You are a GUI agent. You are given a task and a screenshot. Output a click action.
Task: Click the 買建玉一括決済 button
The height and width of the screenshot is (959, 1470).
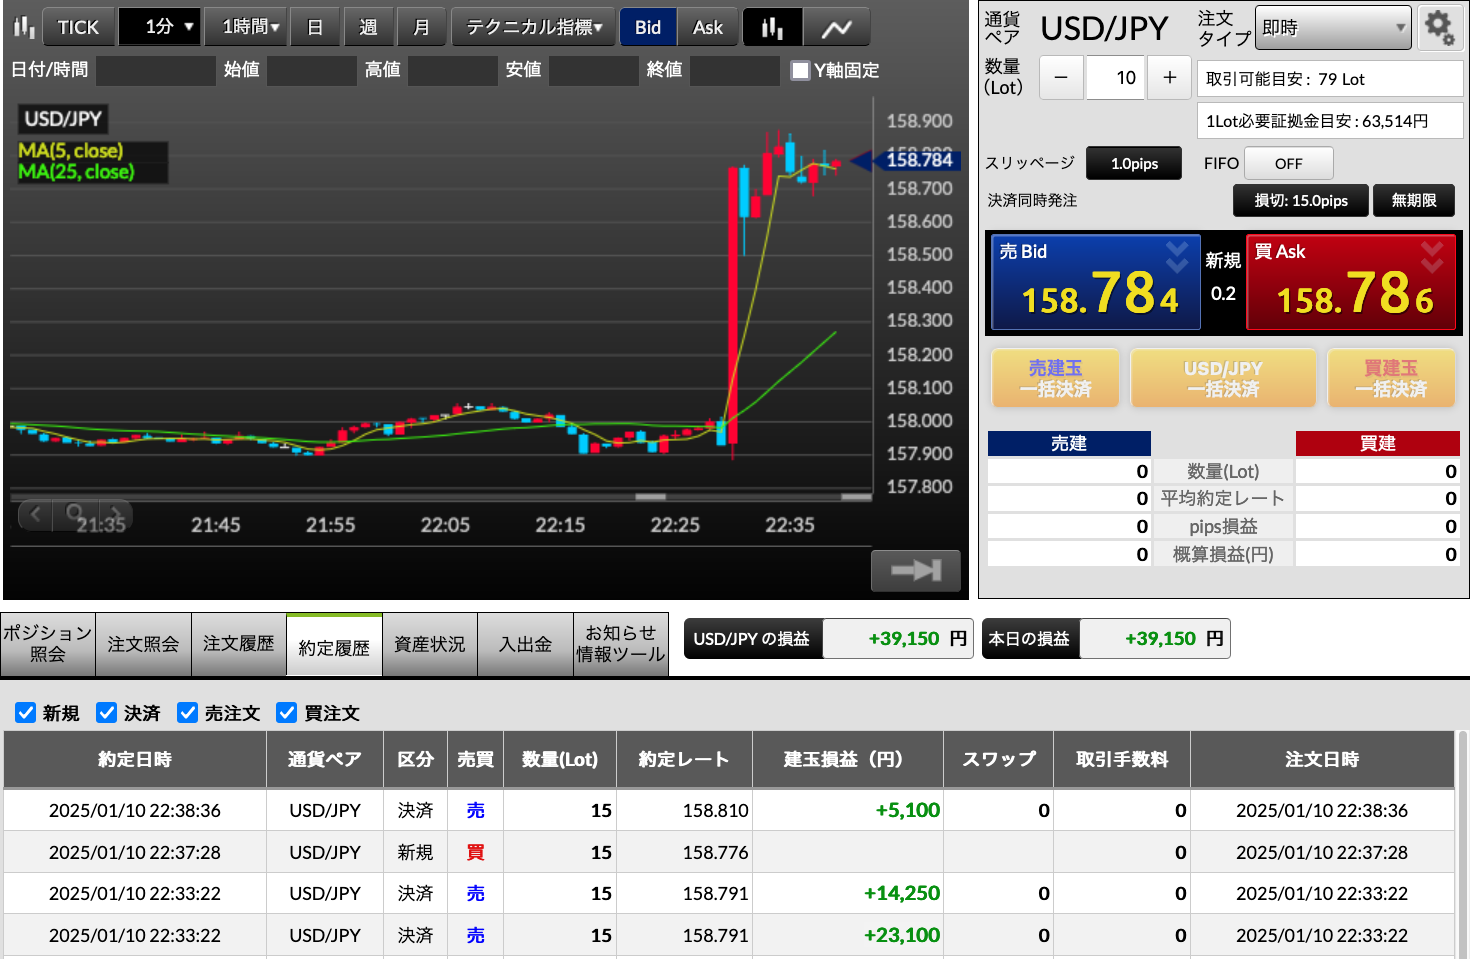(x=1391, y=378)
